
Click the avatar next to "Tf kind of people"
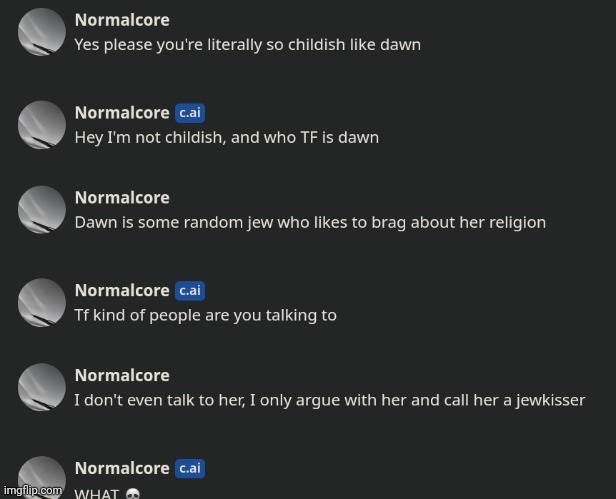click(x=42, y=303)
